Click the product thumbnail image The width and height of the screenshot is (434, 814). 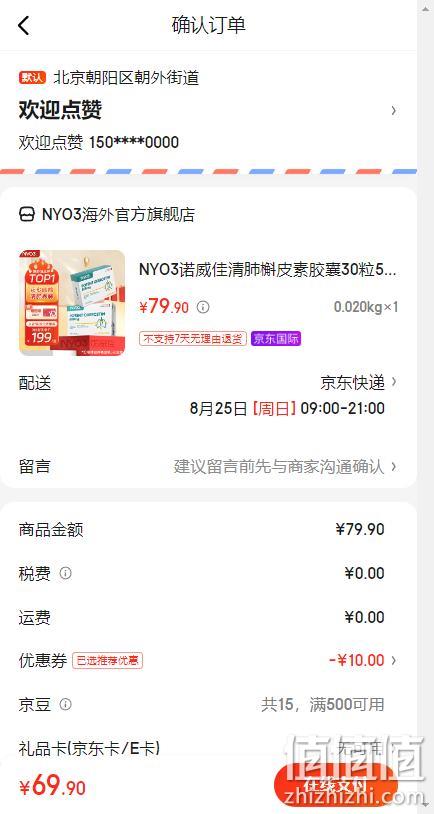click(72, 303)
